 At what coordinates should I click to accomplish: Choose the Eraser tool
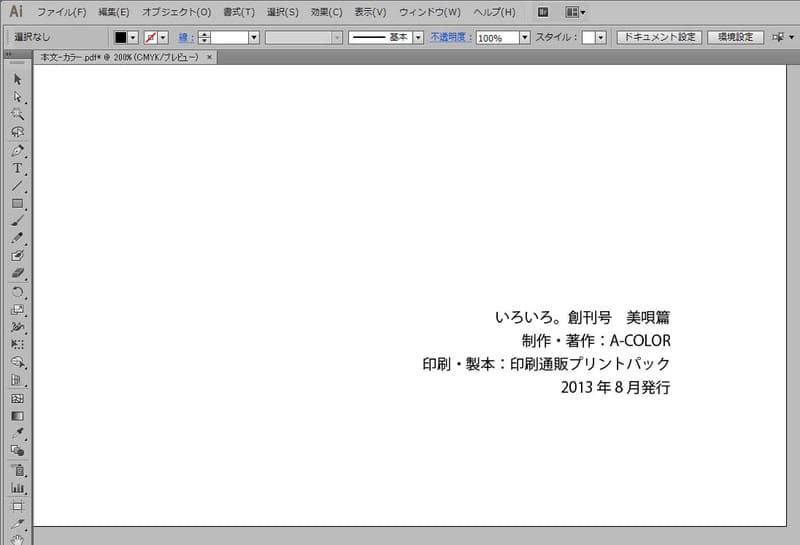pos(17,273)
